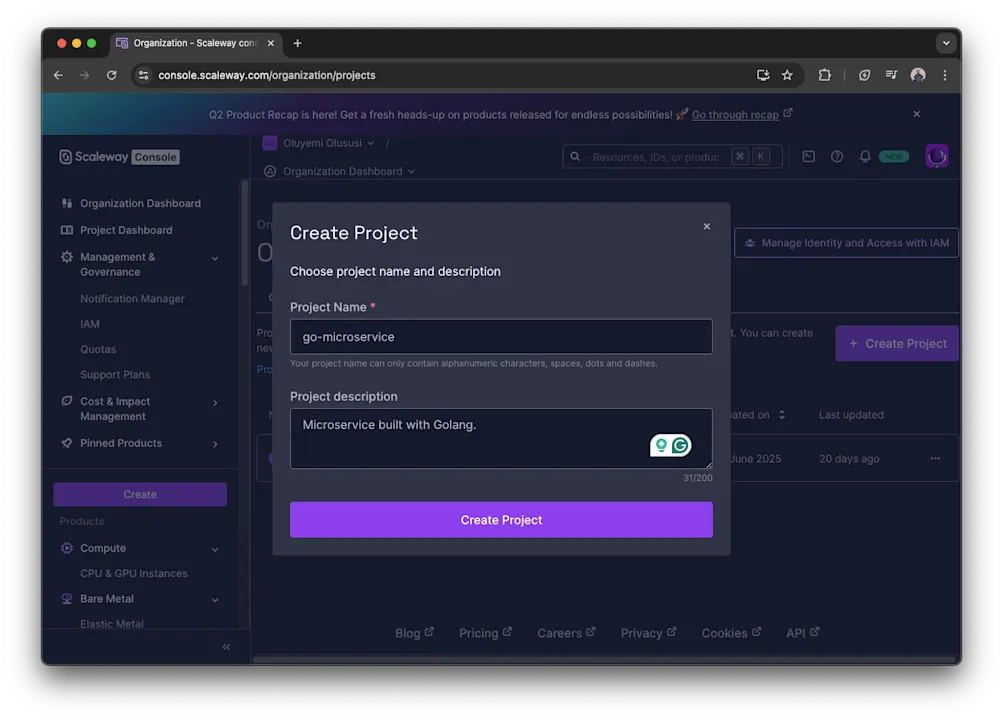Open the Grammarly icon in the description field
1003x720 pixels.
click(679, 443)
